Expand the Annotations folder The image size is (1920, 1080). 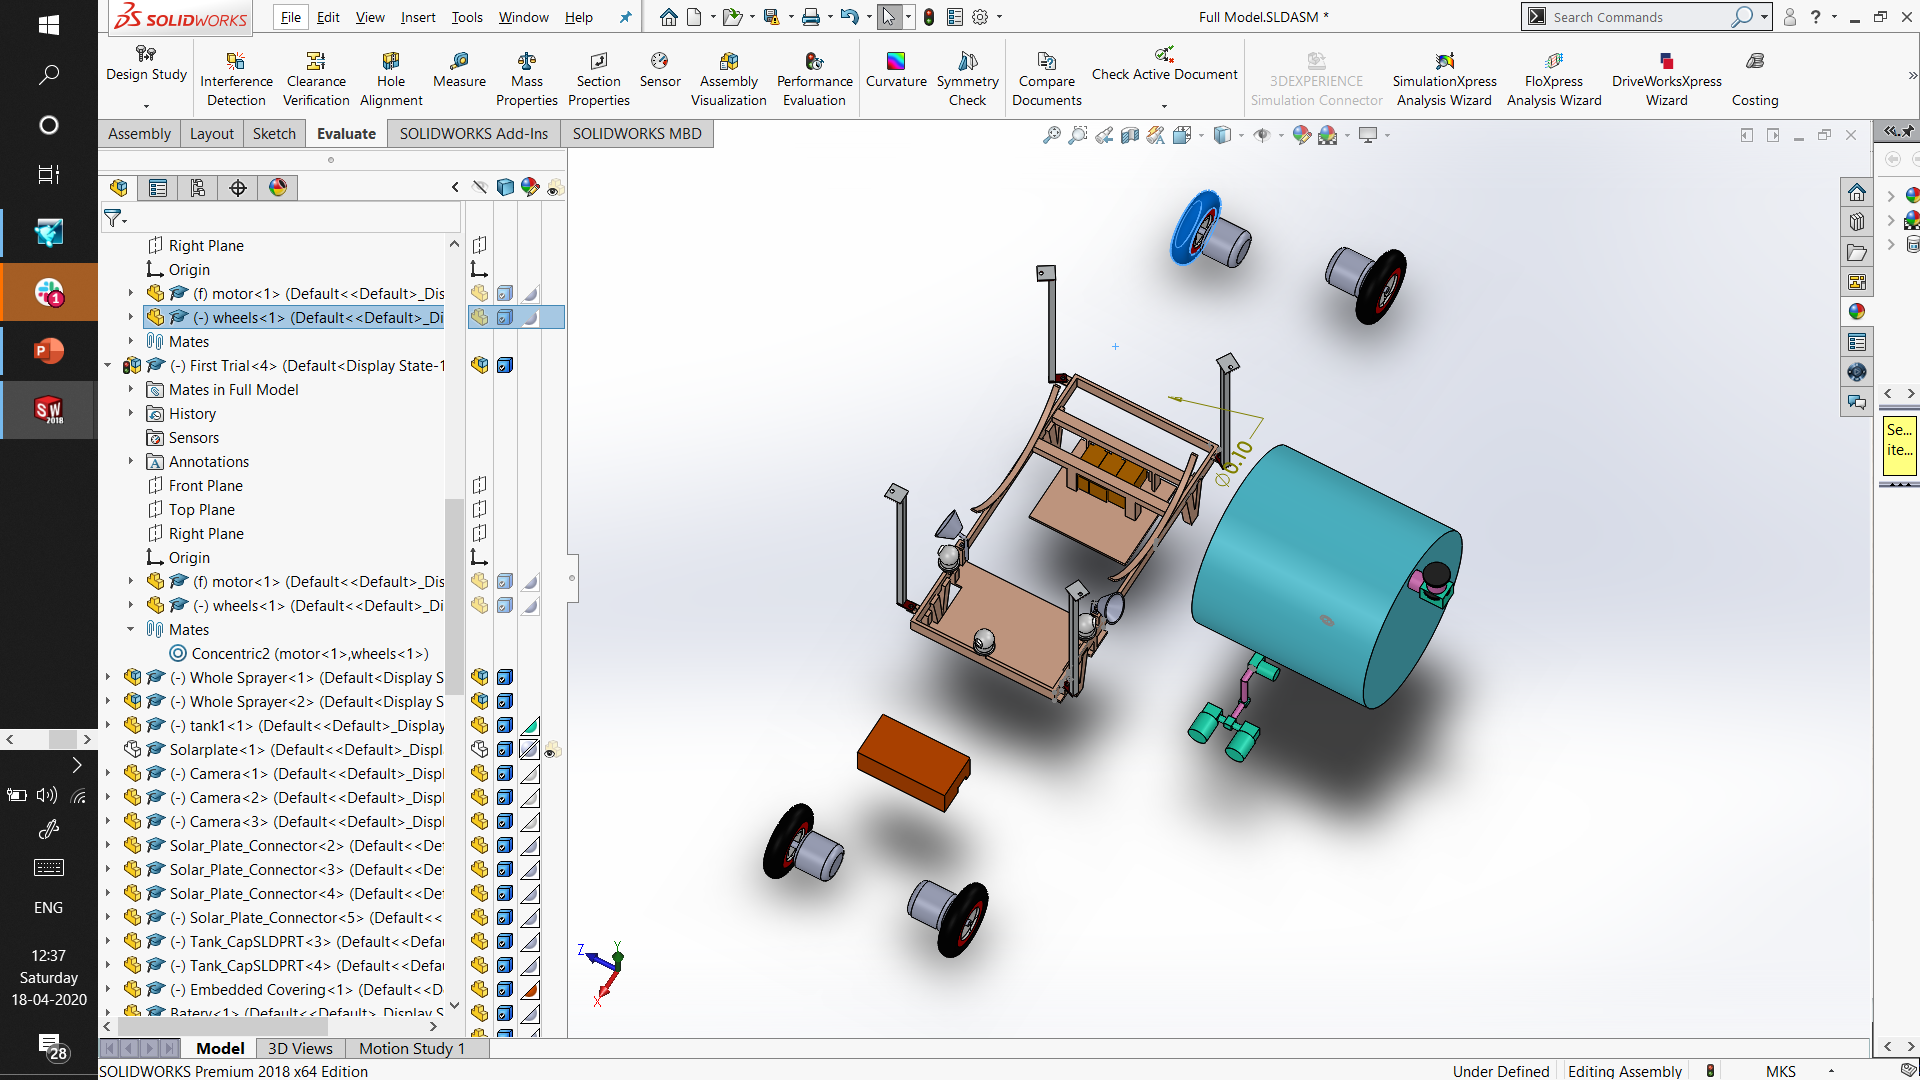[131, 462]
